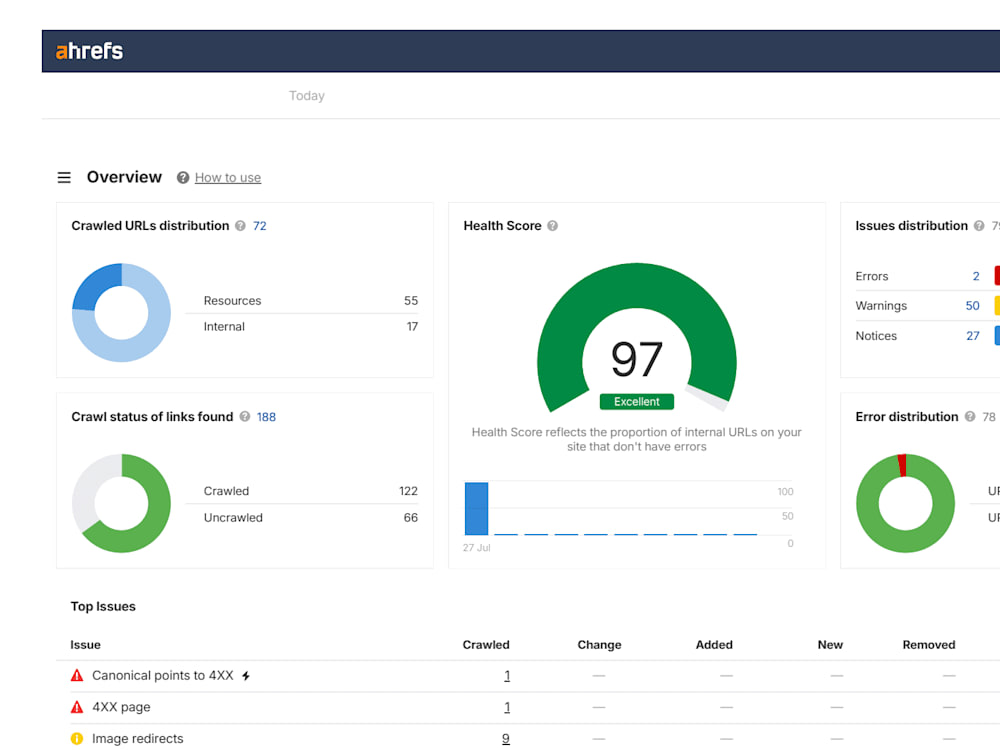Click the Resources row value 55
The width and height of the screenshot is (1000, 750).
(x=411, y=300)
